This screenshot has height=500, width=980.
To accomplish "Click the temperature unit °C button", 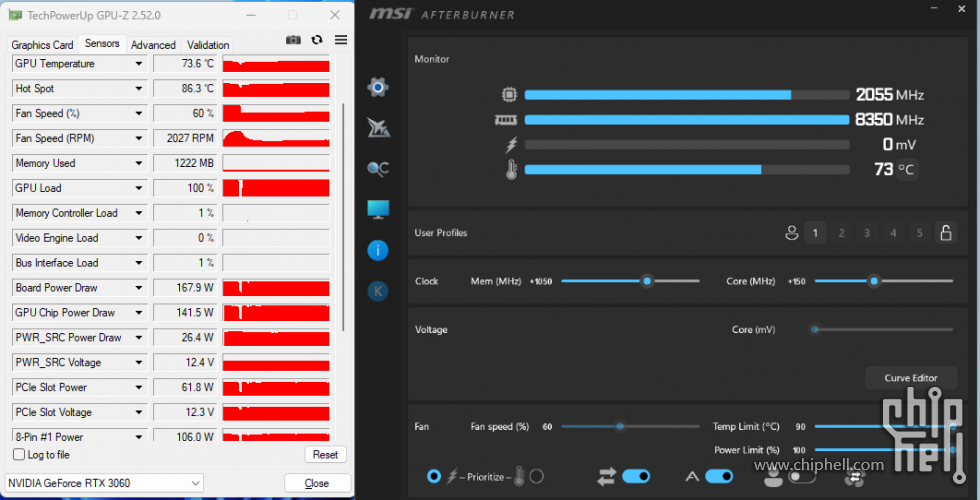I will pos(907,169).
